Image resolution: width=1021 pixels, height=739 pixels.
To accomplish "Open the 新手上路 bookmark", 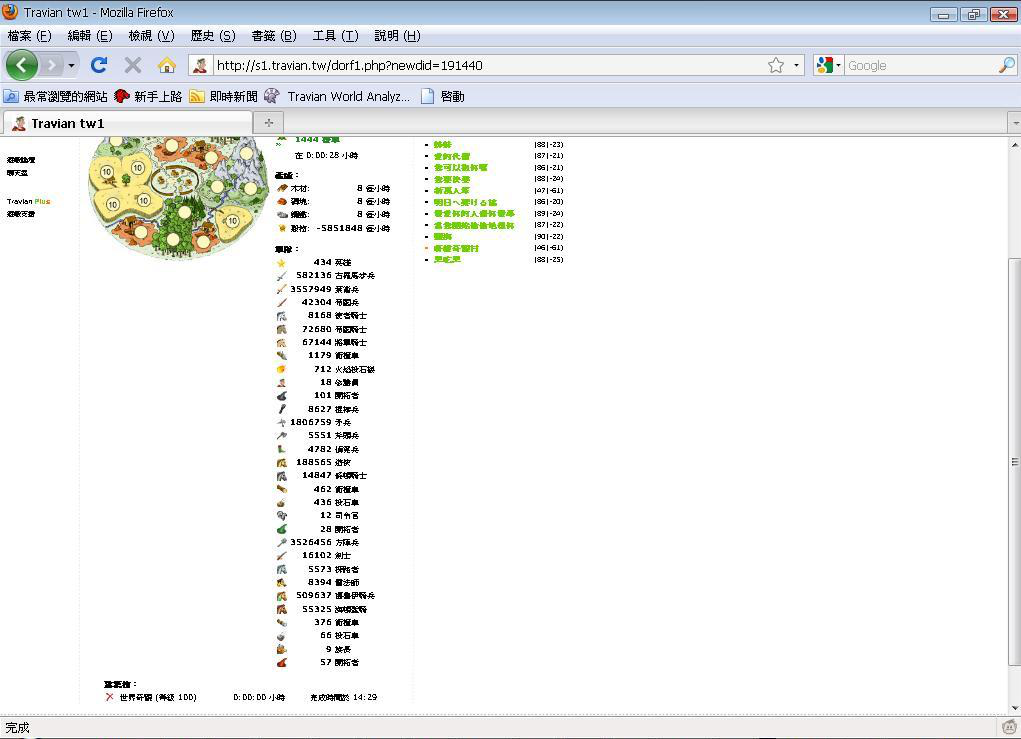I will pos(157,96).
